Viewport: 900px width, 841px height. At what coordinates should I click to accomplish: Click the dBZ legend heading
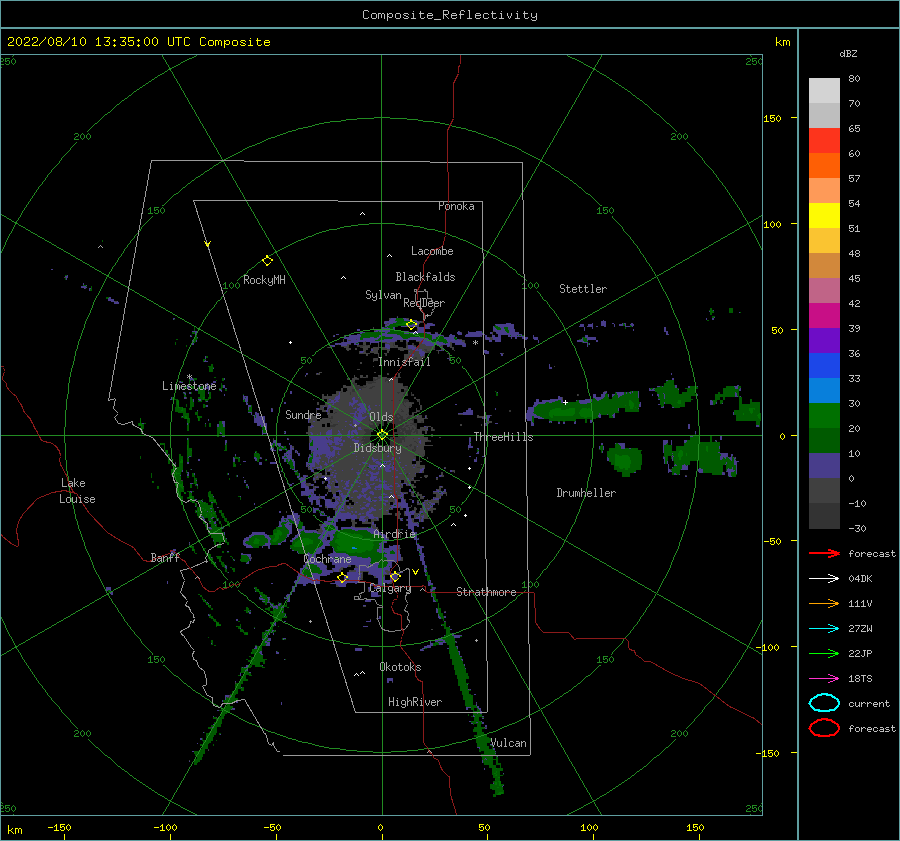(848, 54)
